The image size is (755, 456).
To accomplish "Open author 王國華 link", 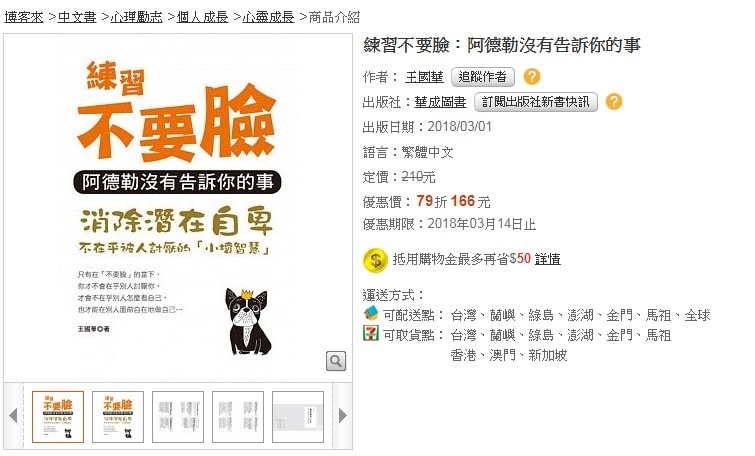I will [x=424, y=77].
